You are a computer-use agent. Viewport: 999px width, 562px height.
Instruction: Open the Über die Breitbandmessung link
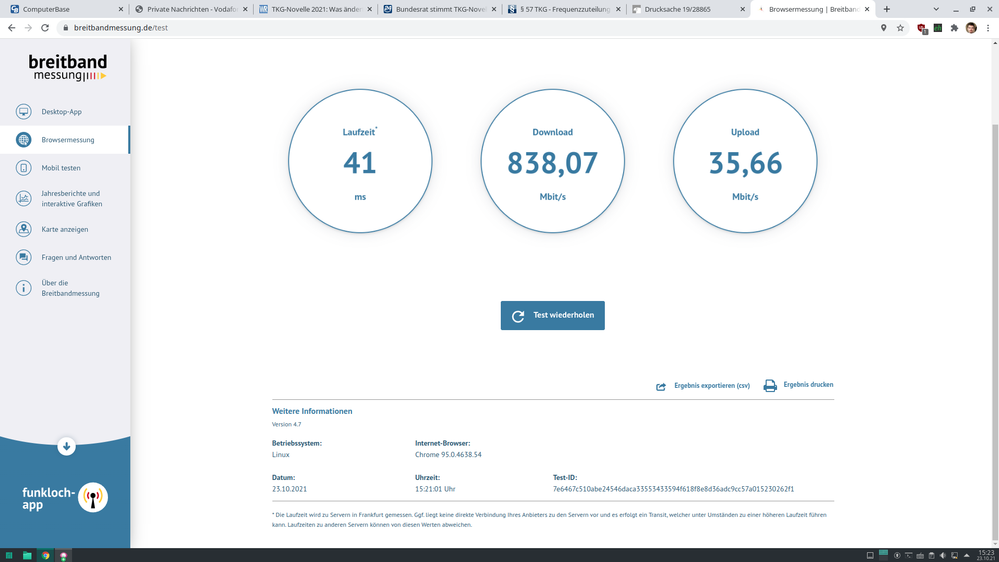pos(70,288)
